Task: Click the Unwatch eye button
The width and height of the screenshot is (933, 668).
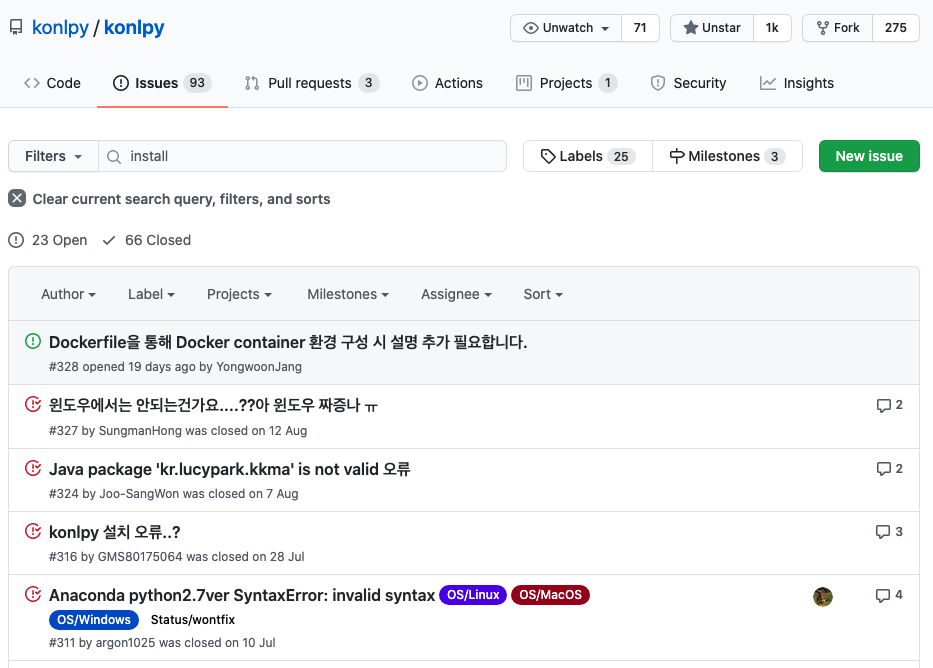Action: (x=566, y=28)
